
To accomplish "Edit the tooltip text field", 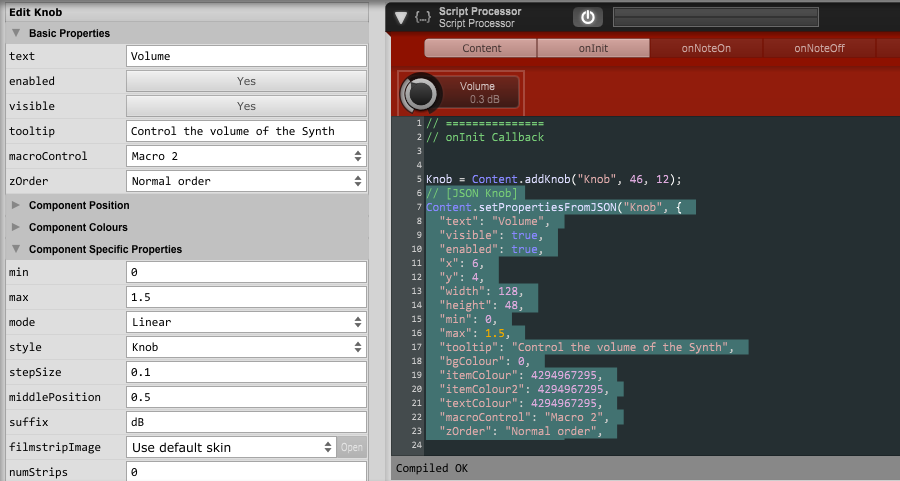I will (246, 131).
